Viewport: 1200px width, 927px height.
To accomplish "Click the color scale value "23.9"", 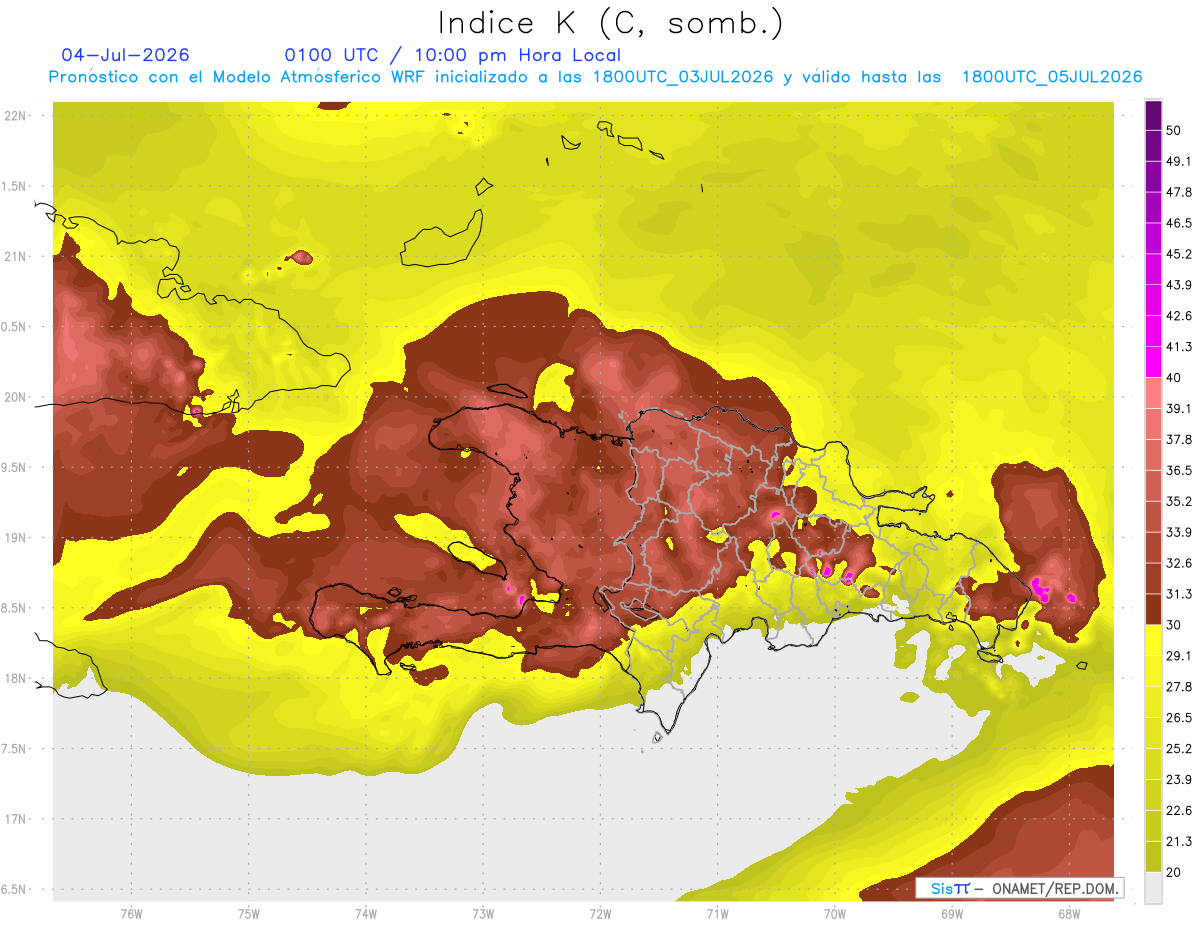I will 1179,780.
